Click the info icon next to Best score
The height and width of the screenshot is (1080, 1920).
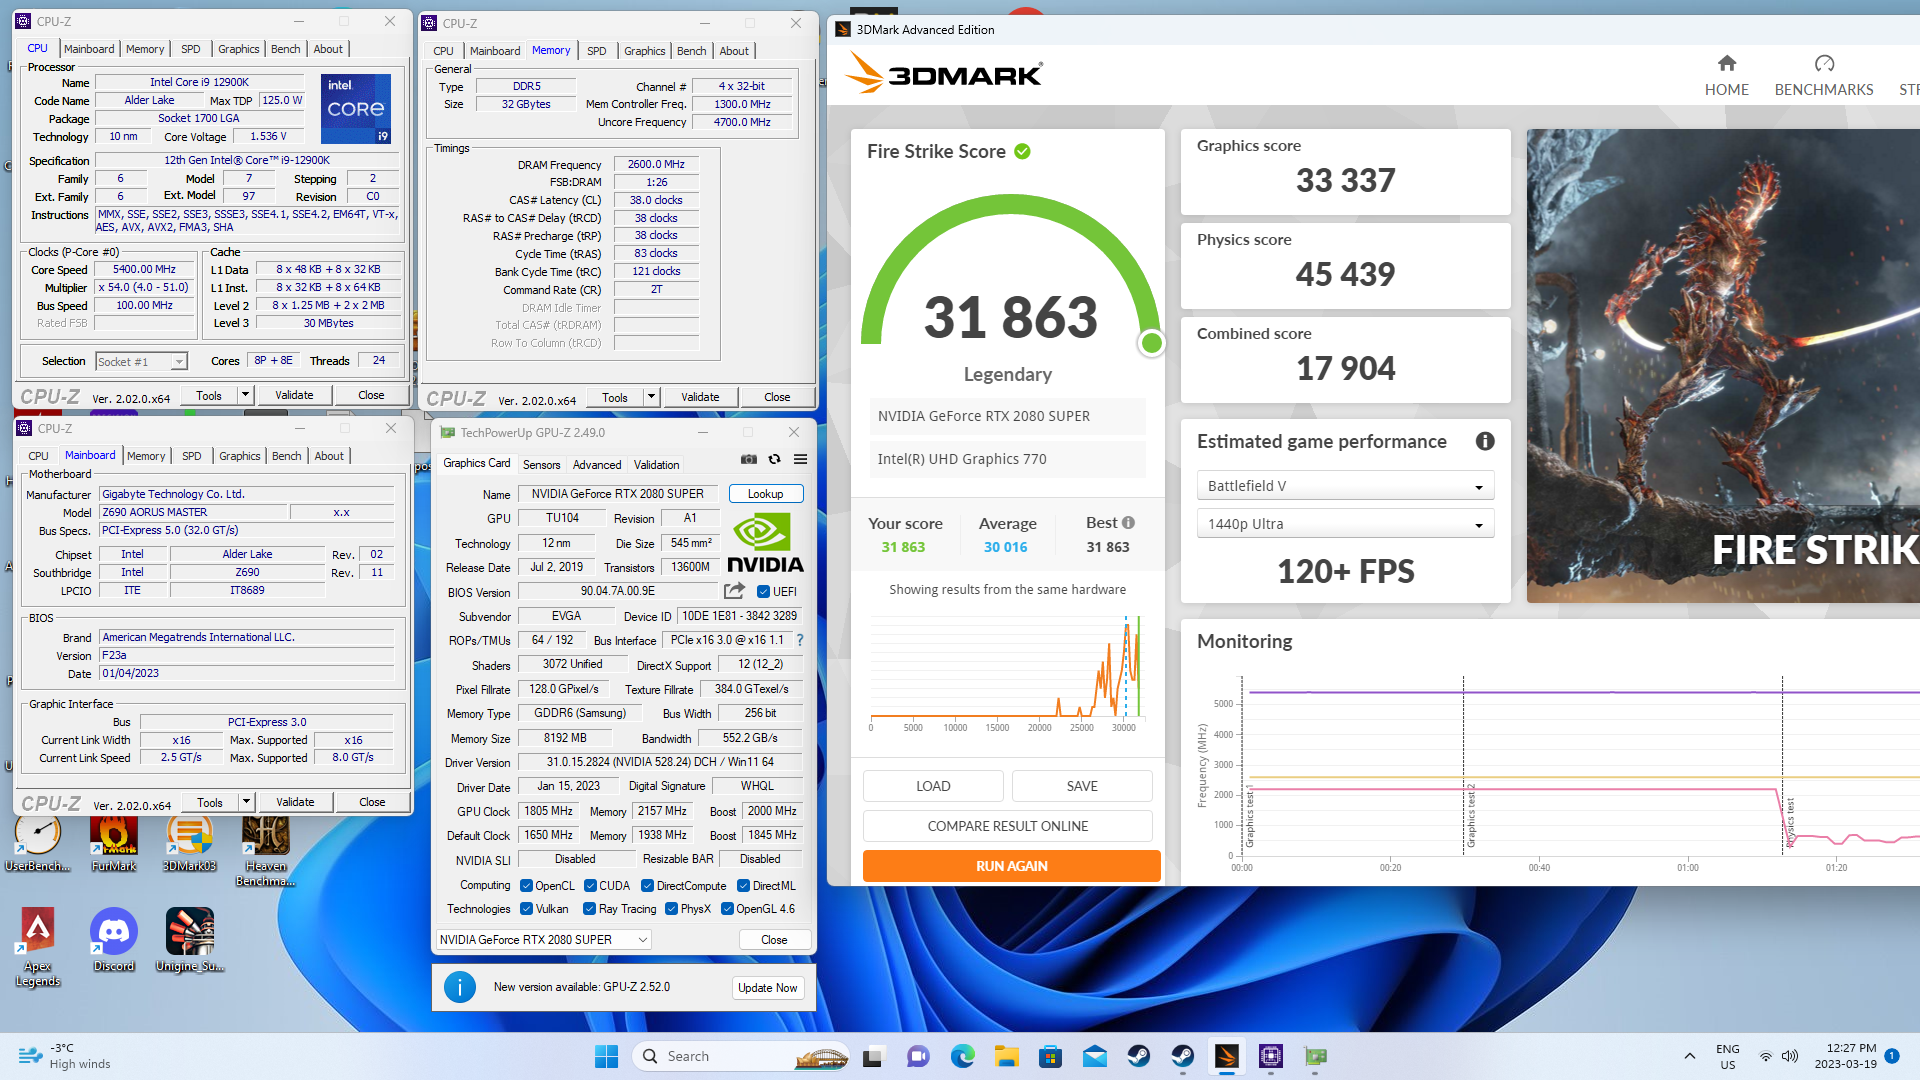(1128, 522)
